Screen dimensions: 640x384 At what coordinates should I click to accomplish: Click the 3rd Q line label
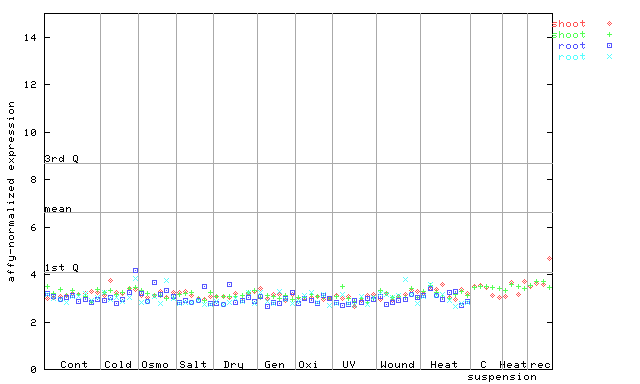pyautogui.click(x=61, y=158)
